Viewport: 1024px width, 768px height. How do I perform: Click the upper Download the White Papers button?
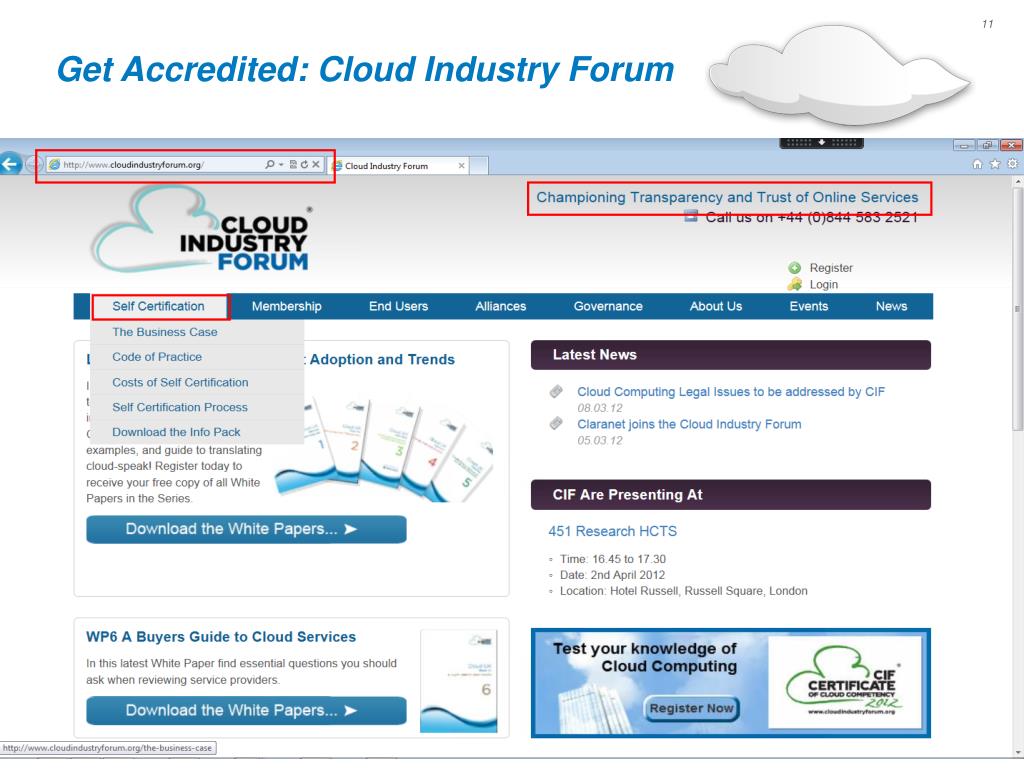click(246, 529)
